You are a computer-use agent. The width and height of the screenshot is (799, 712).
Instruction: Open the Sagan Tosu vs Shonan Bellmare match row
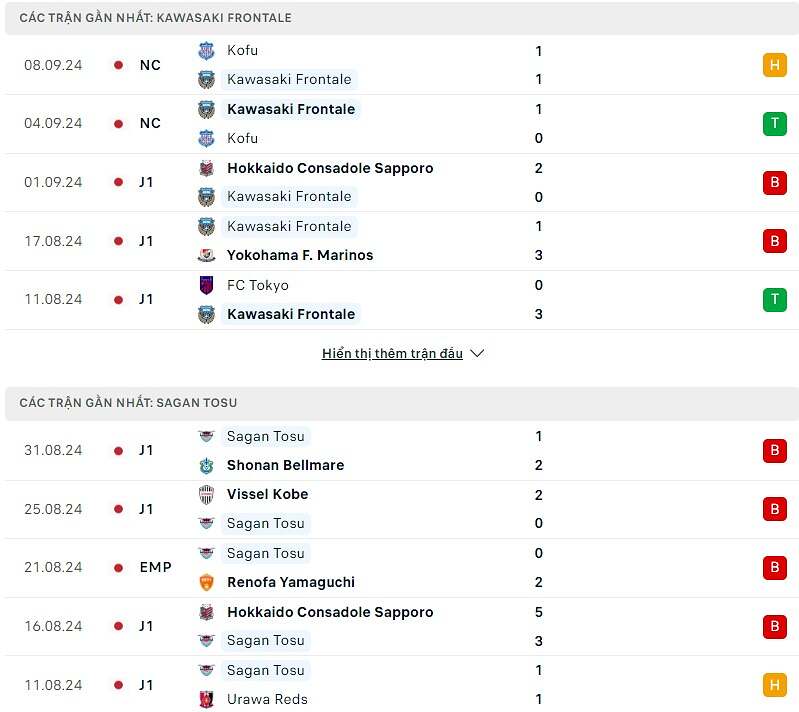click(400, 451)
